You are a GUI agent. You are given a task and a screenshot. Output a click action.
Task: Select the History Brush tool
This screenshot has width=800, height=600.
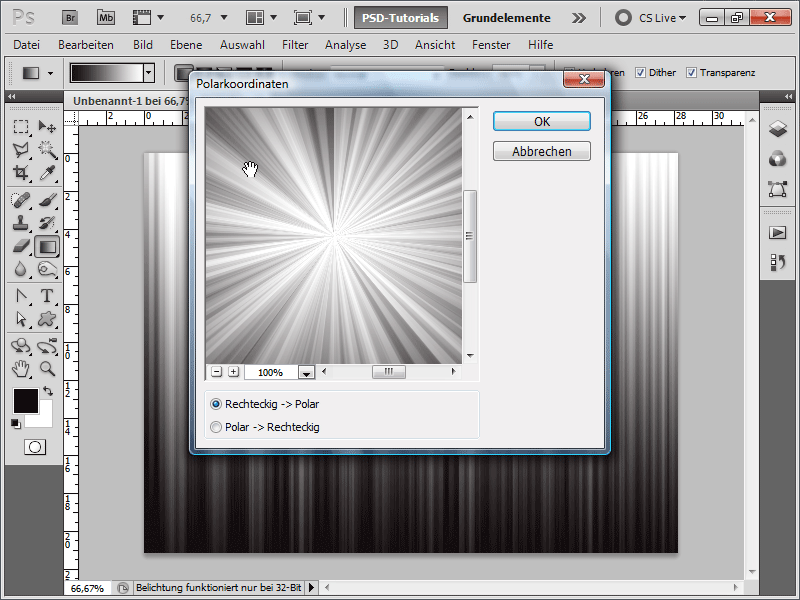pos(47,223)
